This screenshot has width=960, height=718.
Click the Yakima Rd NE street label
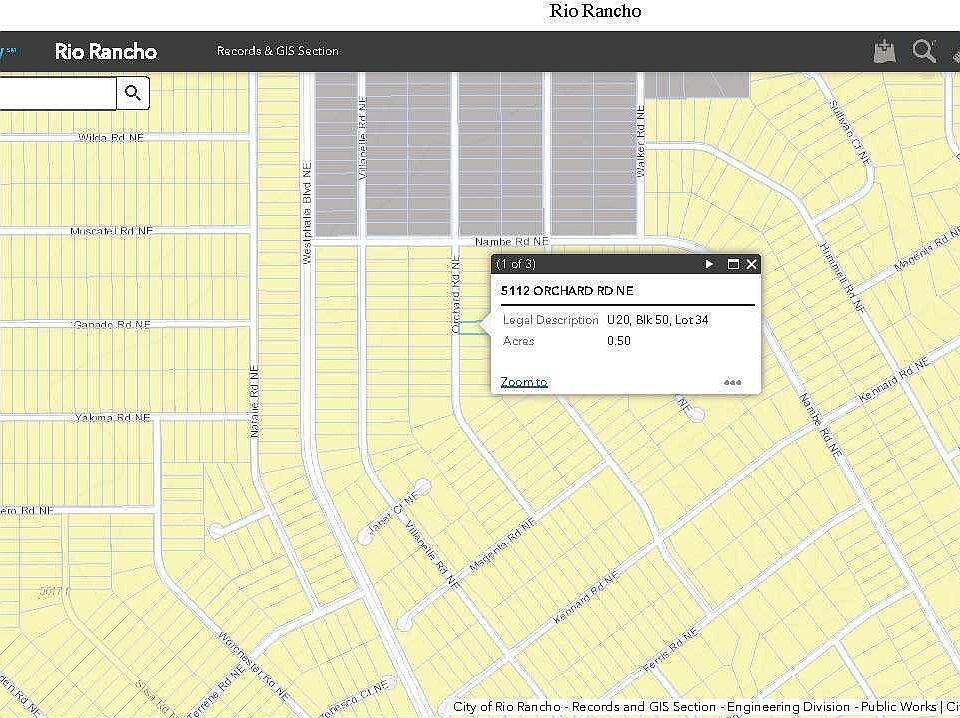pos(112,417)
